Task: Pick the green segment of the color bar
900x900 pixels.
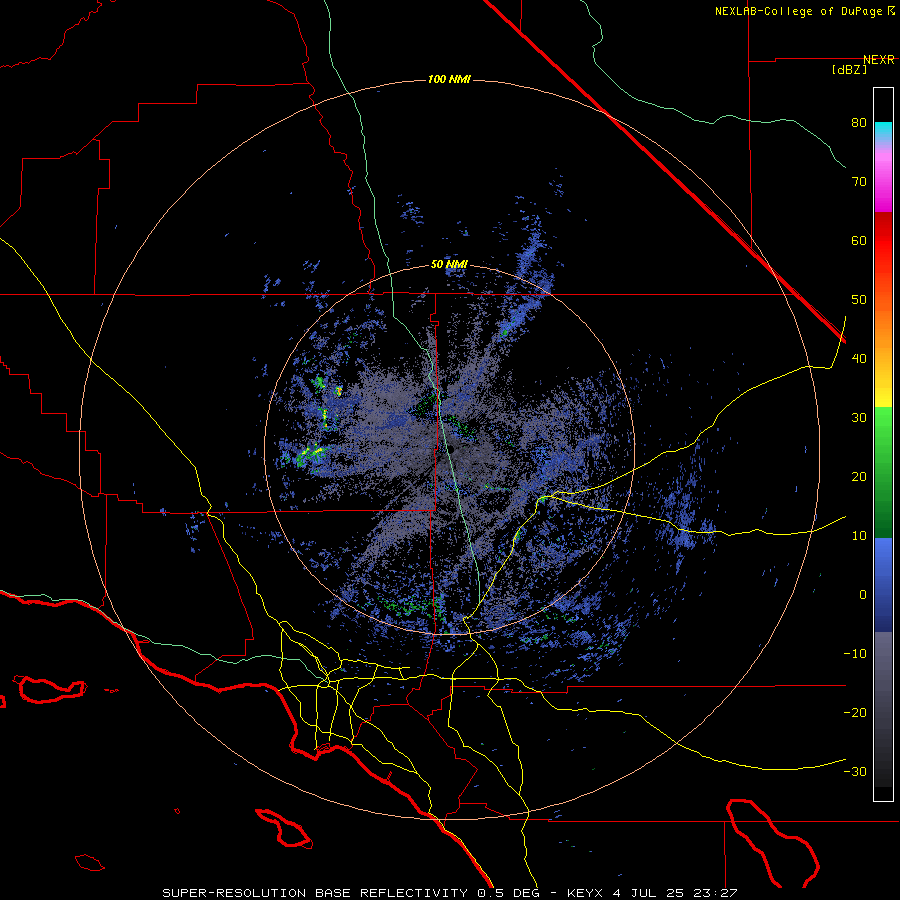Action: (883, 472)
